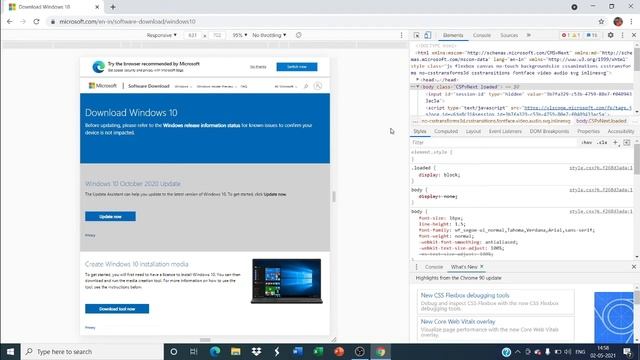This screenshot has height=360, width=640.
Task: Open PowerPoint from the taskbar
Action: pos(339,351)
